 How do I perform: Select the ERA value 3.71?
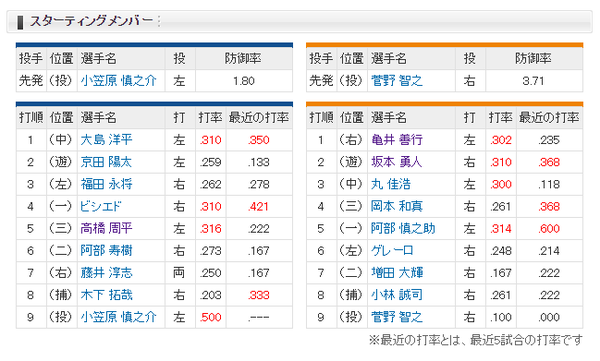point(533,81)
